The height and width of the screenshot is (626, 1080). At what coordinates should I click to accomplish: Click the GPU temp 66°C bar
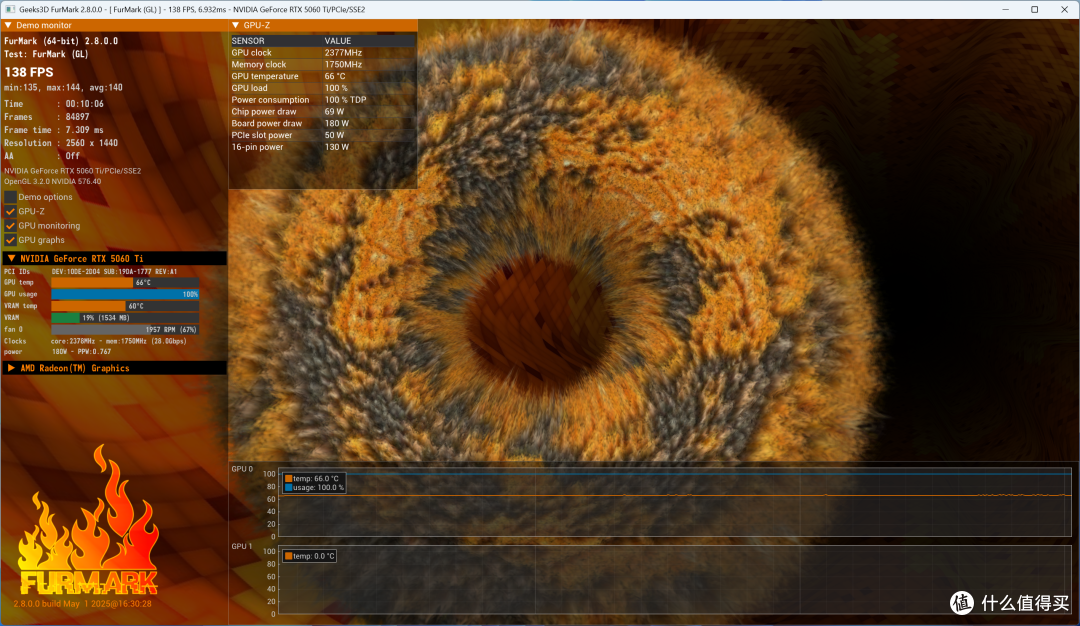point(125,282)
